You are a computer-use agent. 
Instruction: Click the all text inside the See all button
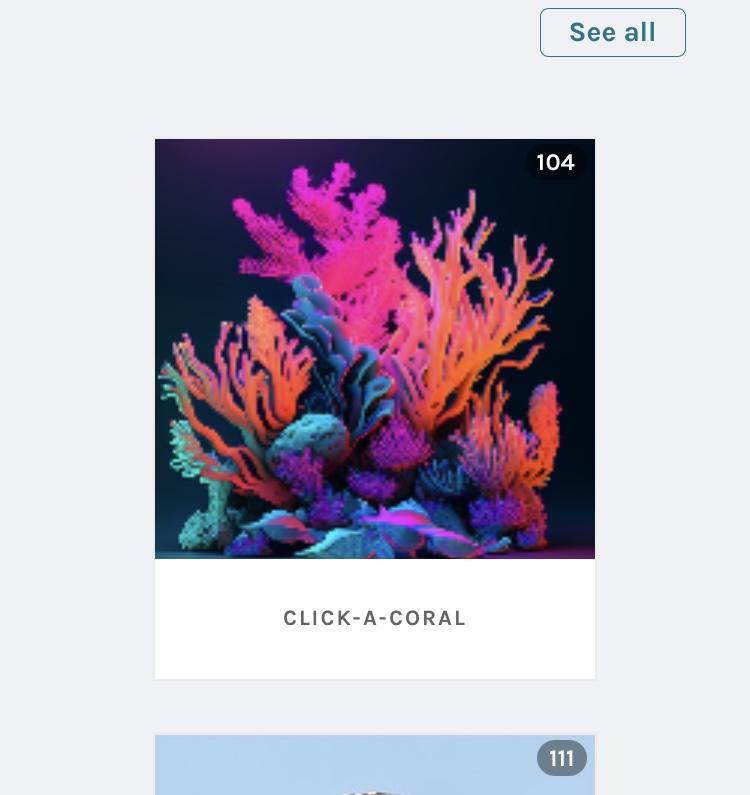640,32
